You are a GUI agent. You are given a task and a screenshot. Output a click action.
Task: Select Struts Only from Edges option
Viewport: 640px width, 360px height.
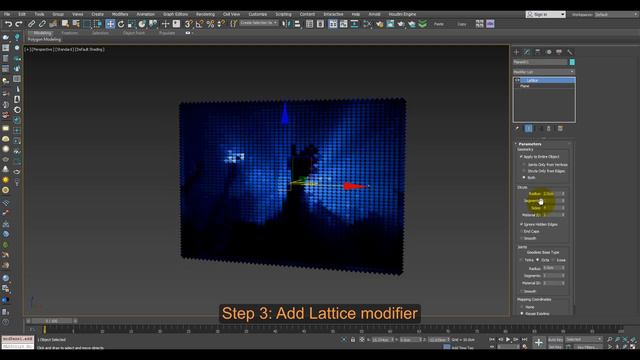(x=524, y=171)
